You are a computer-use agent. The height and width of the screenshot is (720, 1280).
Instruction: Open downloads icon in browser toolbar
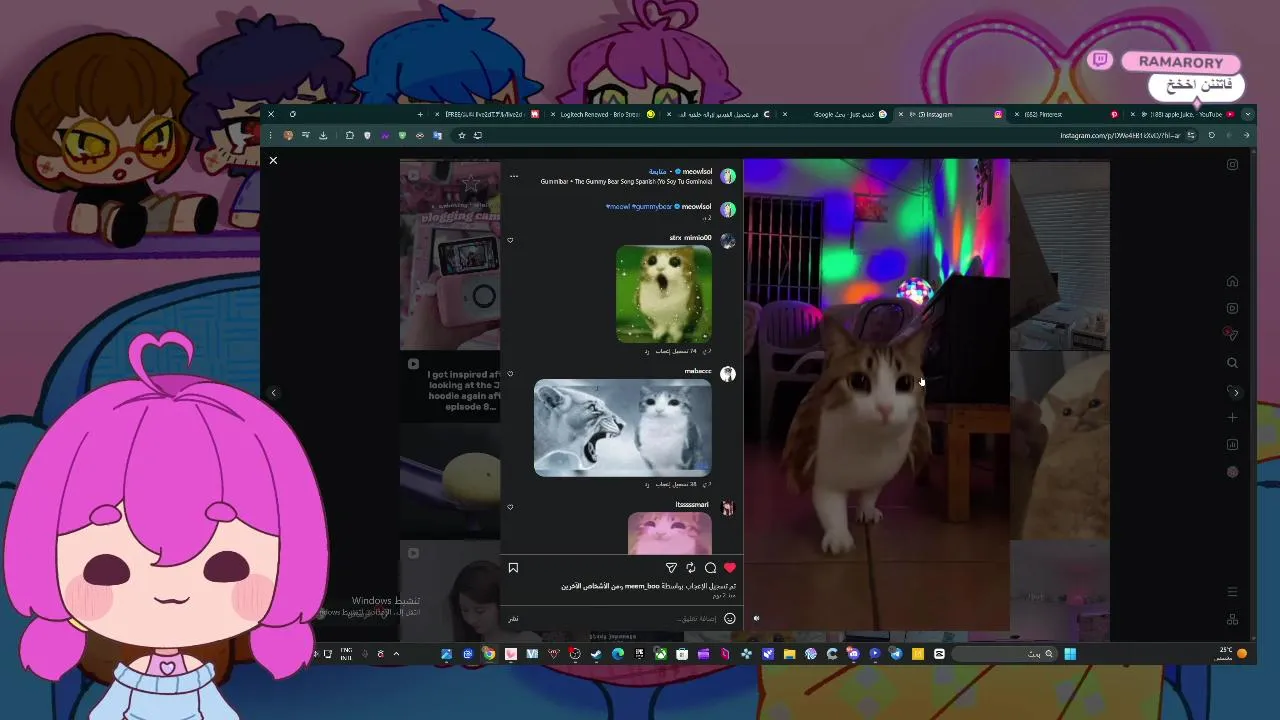tap(323, 135)
